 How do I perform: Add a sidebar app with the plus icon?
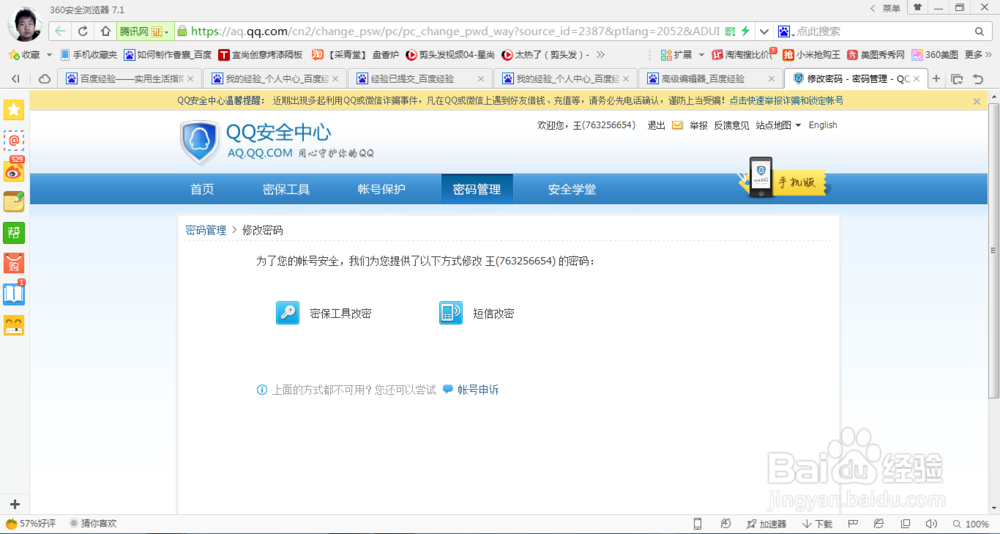pos(15,504)
